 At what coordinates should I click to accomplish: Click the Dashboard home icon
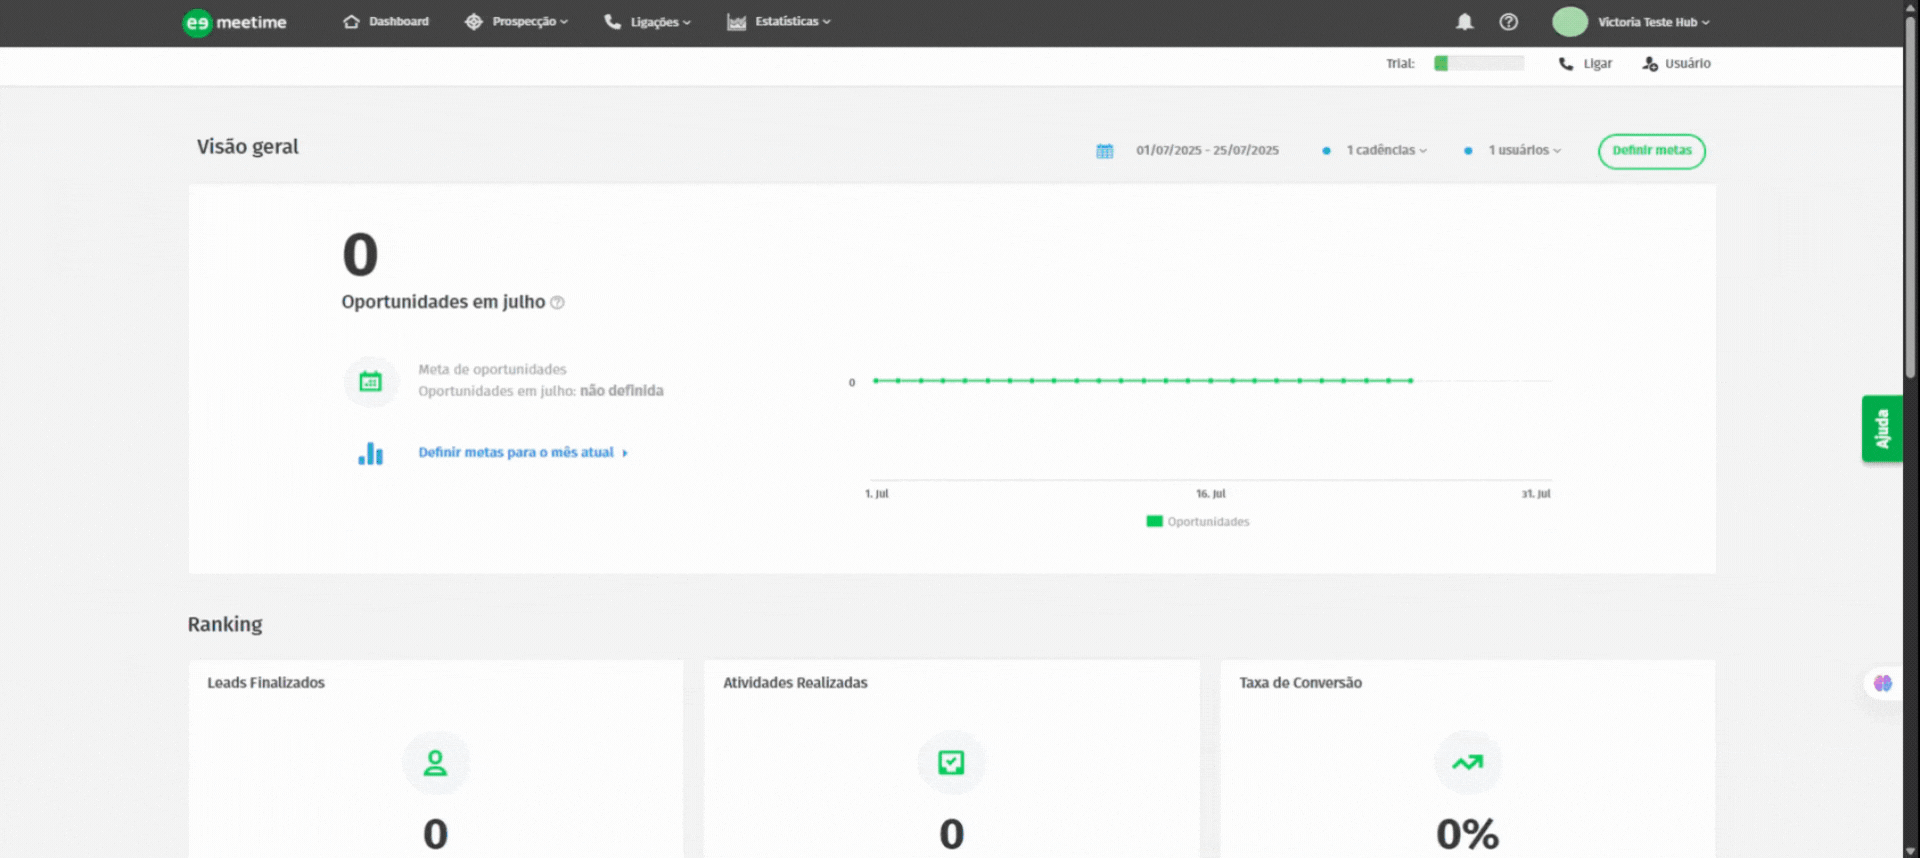(x=351, y=21)
